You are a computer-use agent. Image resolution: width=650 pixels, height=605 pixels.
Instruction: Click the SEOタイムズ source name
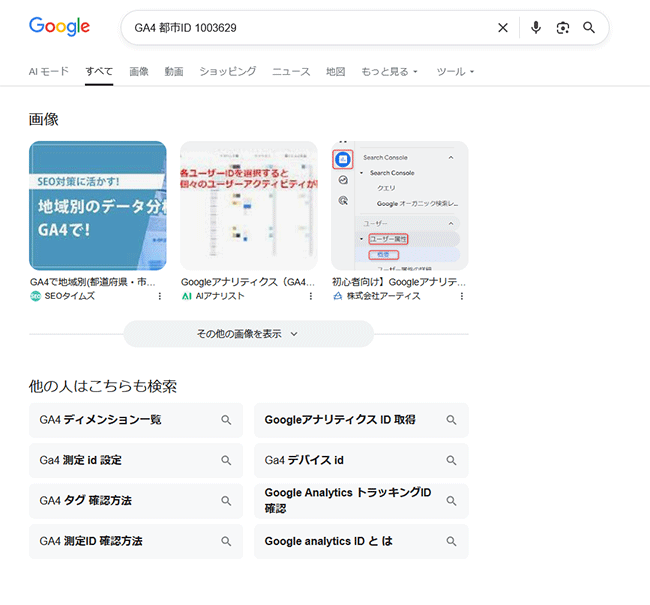(70, 296)
